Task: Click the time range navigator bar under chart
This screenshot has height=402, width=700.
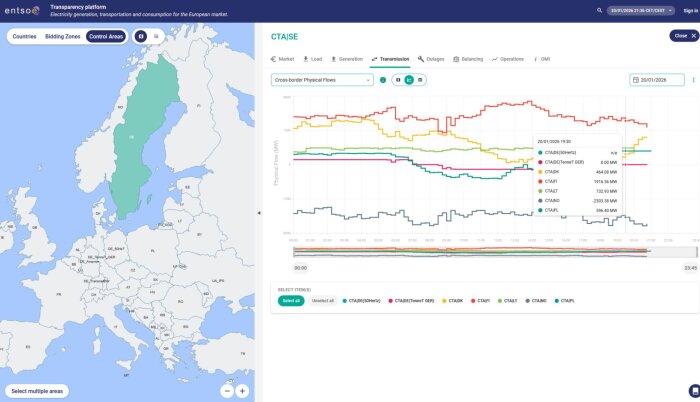Action: point(495,252)
